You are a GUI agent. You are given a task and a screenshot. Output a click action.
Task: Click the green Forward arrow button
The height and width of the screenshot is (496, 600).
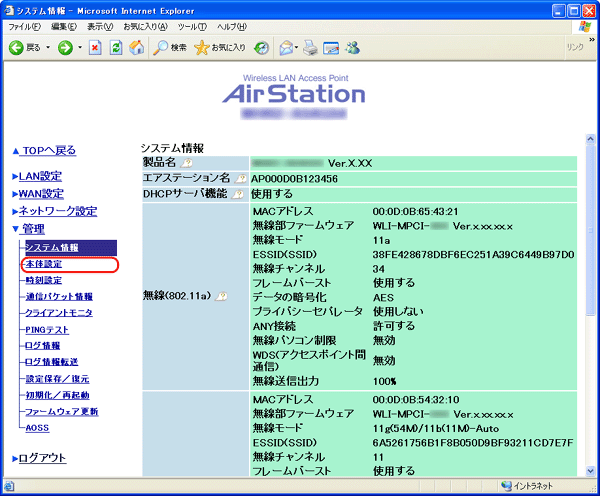[65, 48]
